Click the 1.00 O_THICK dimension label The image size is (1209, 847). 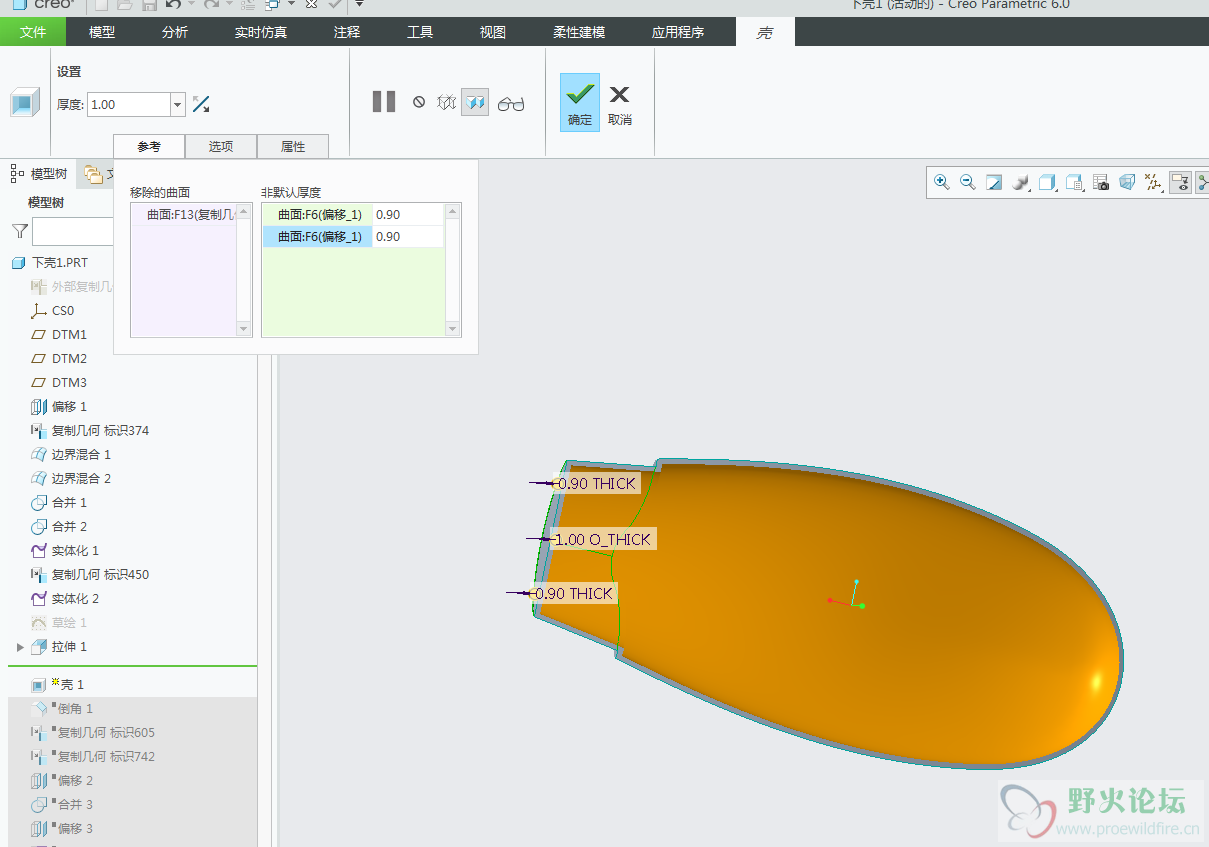pos(604,539)
